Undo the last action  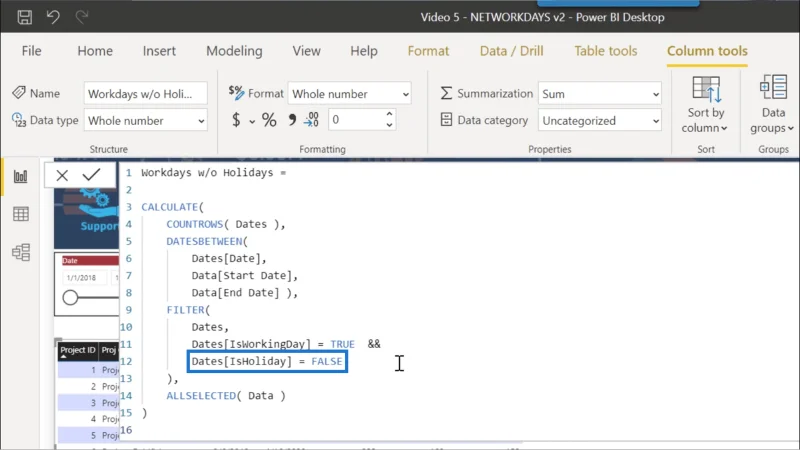point(53,17)
